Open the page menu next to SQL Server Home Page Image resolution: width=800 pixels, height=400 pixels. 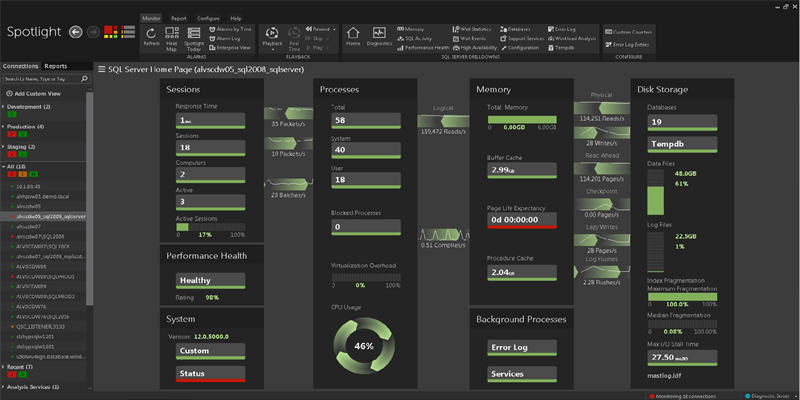tap(102, 69)
